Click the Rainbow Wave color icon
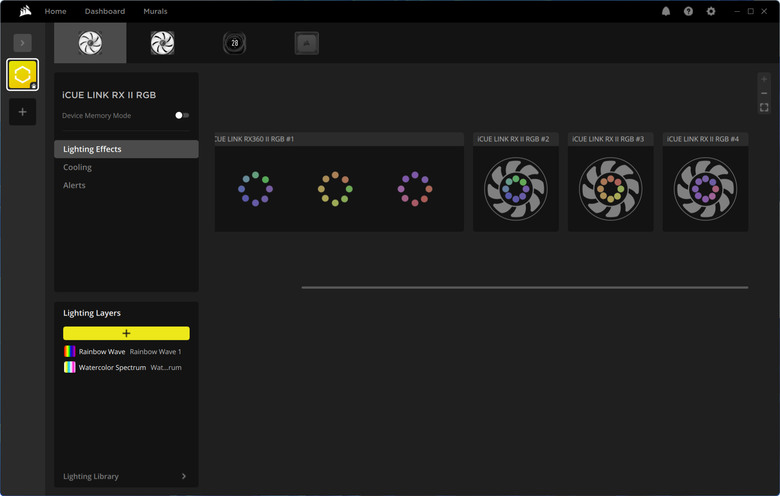The image size is (780, 496). [70, 352]
